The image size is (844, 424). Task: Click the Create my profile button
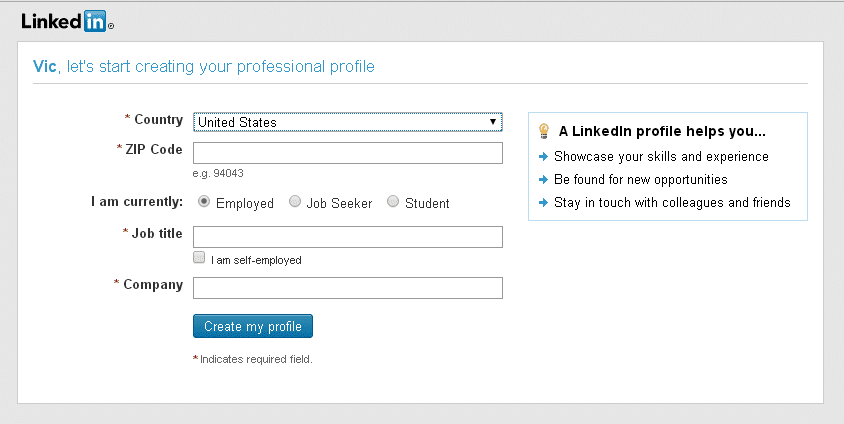pyautogui.click(x=252, y=326)
